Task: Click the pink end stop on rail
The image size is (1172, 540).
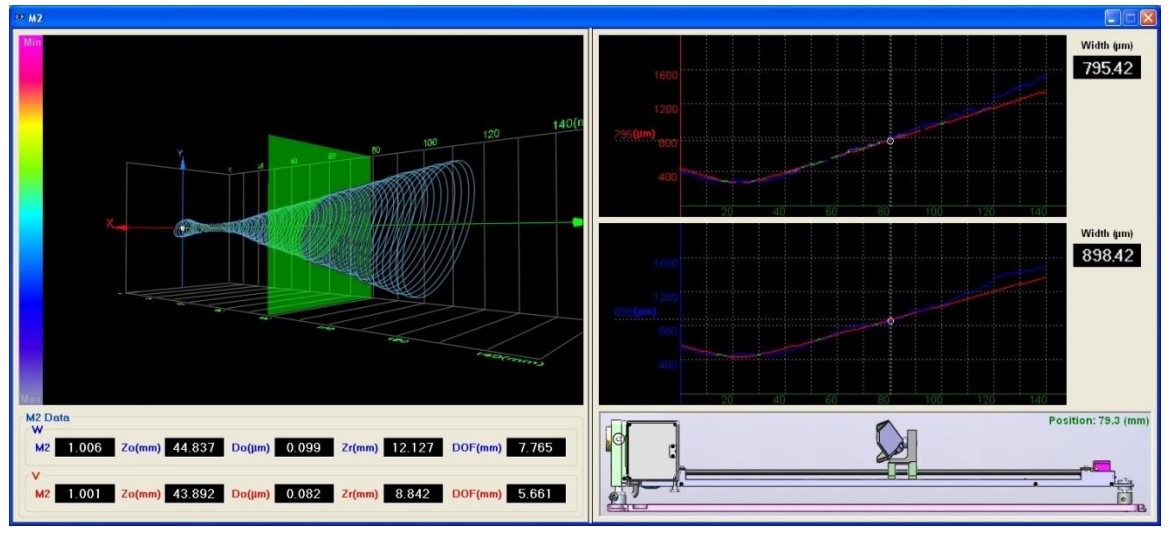Action: 1102,467
